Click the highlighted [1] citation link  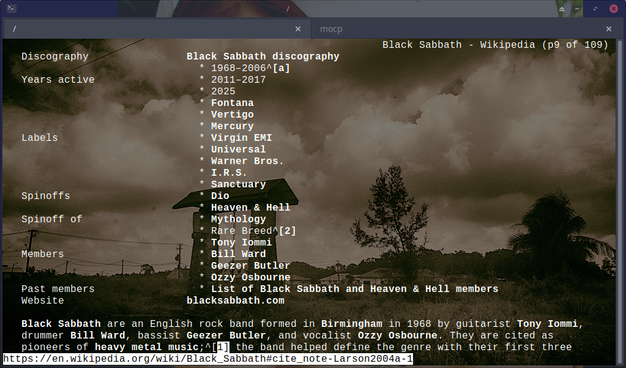(x=223, y=347)
